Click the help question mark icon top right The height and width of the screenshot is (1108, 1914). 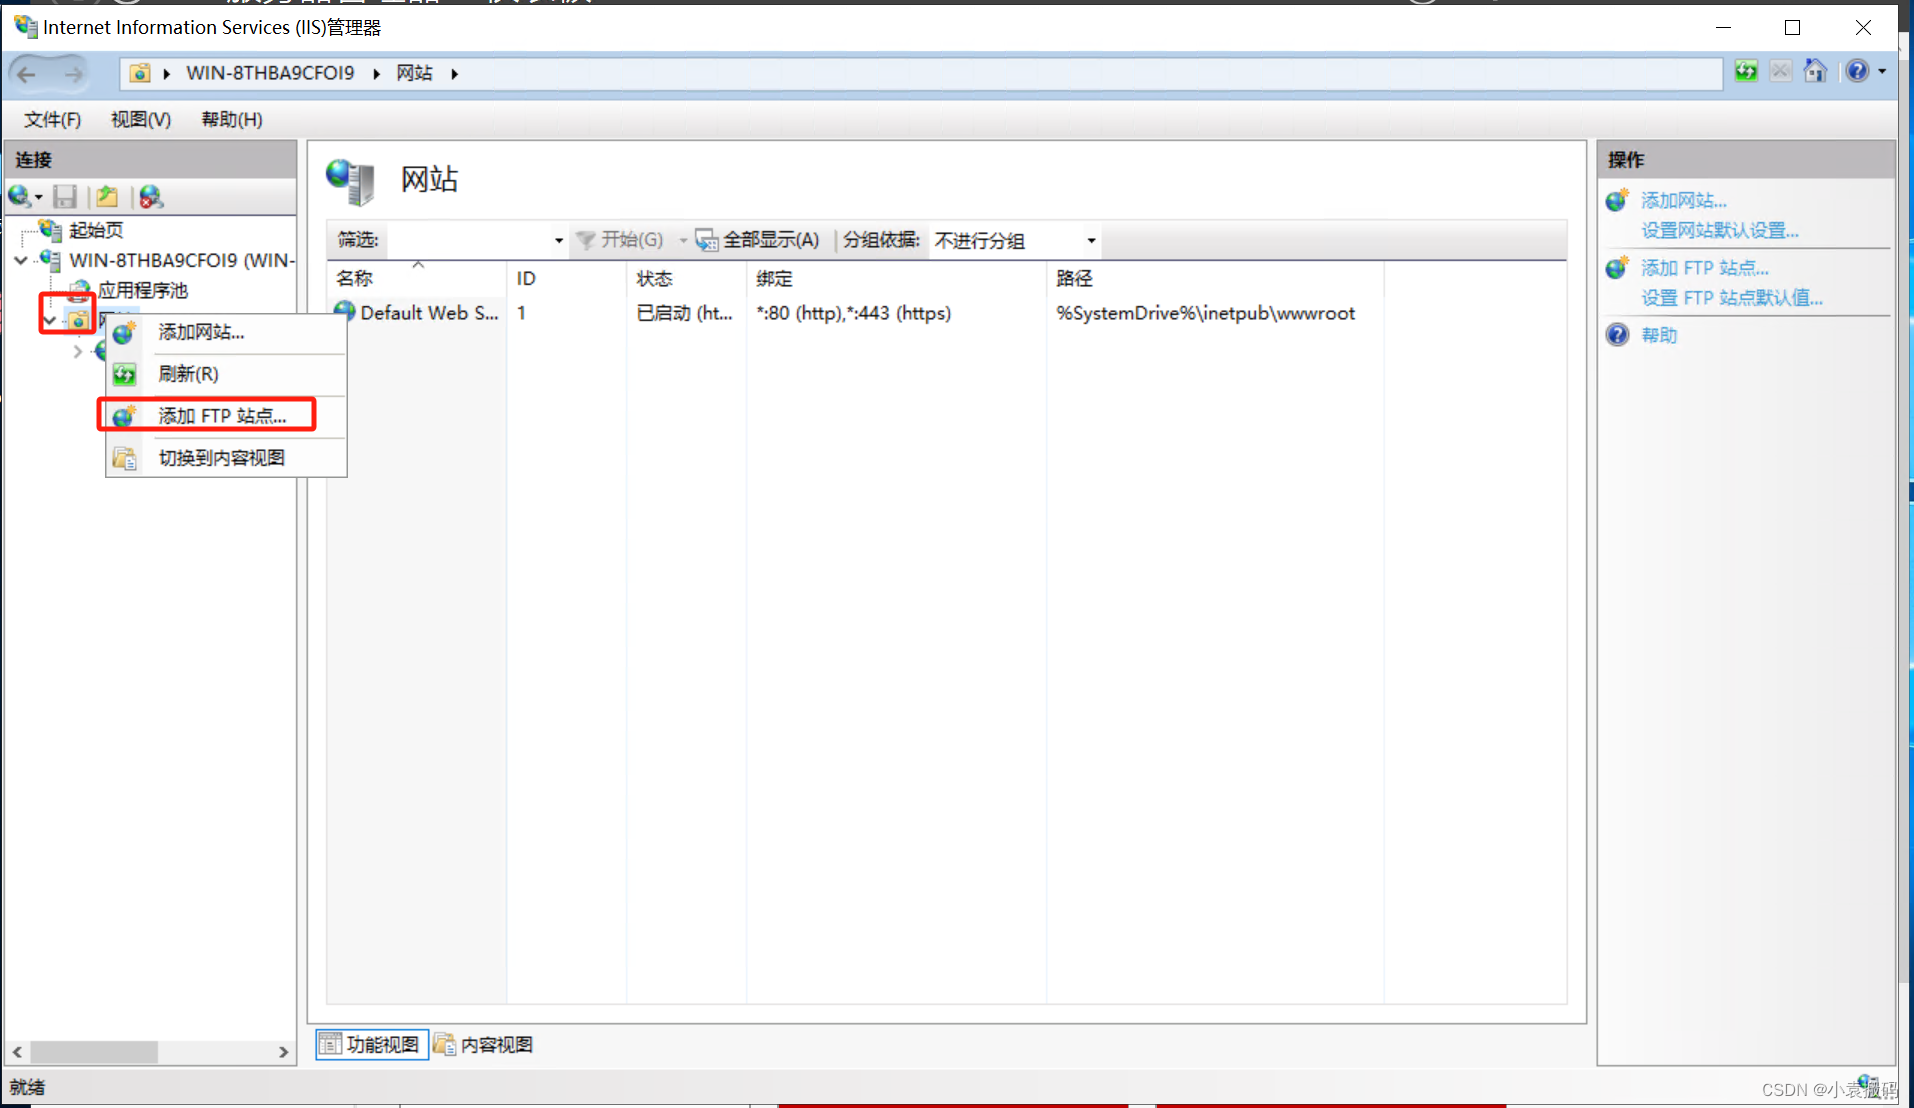1856,71
